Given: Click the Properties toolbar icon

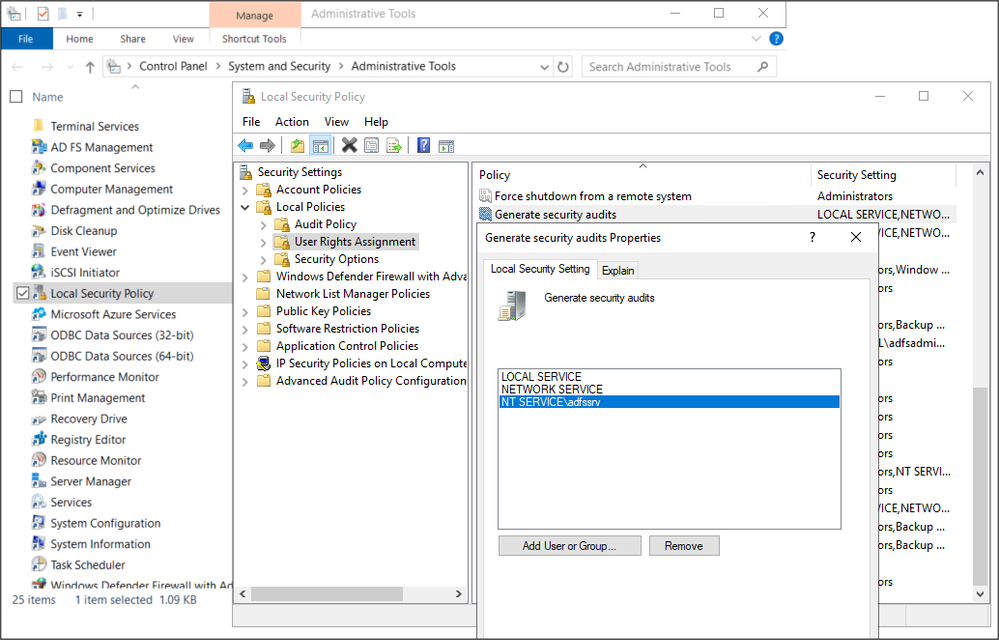Looking at the screenshot, I should coord(371,146).
